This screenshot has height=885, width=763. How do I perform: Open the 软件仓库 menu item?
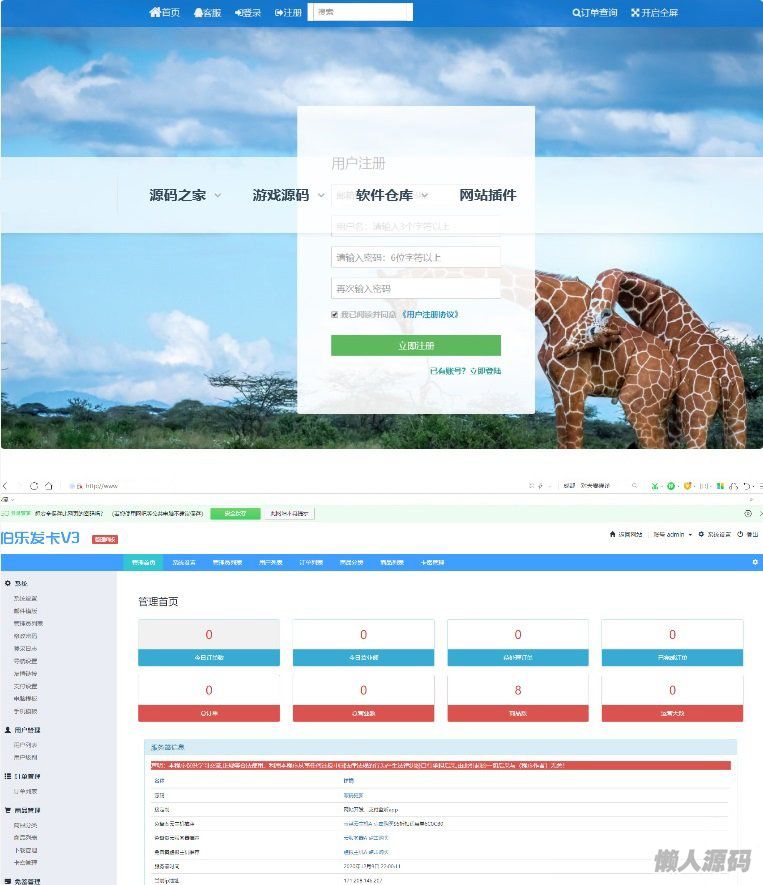[x=385, y=195]
